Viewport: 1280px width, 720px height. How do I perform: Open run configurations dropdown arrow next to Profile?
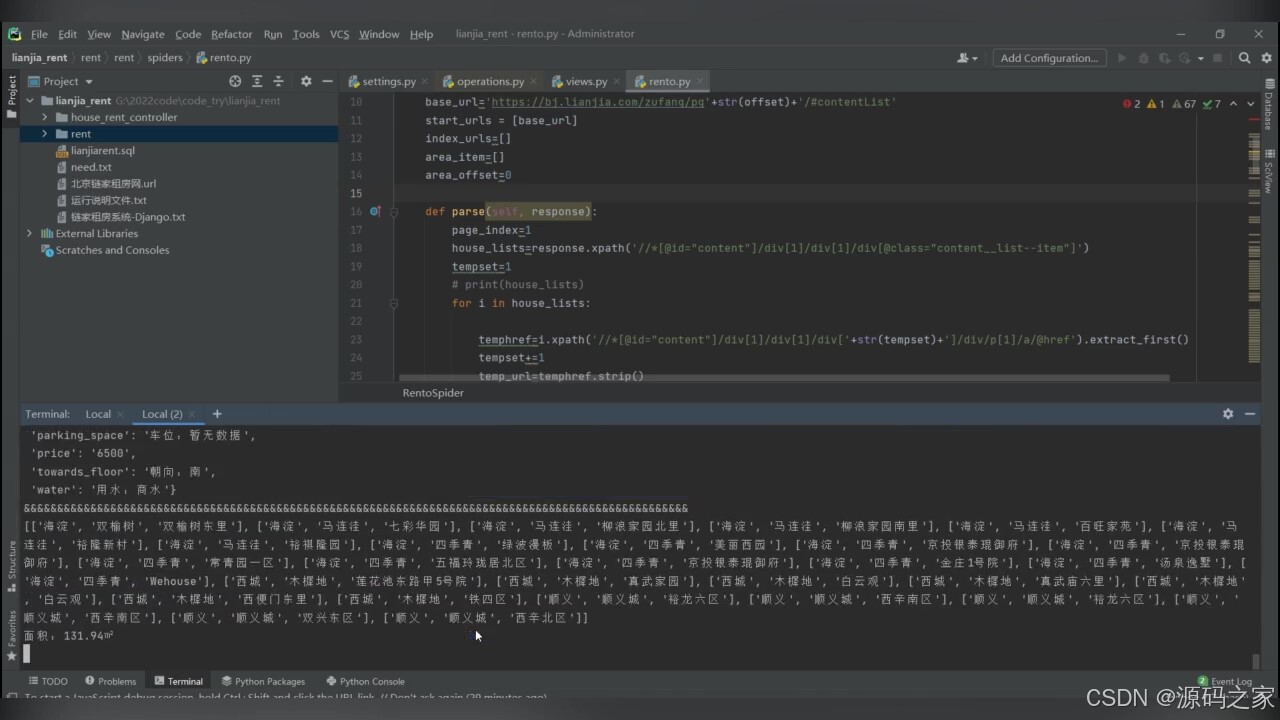click(1201, 58)
